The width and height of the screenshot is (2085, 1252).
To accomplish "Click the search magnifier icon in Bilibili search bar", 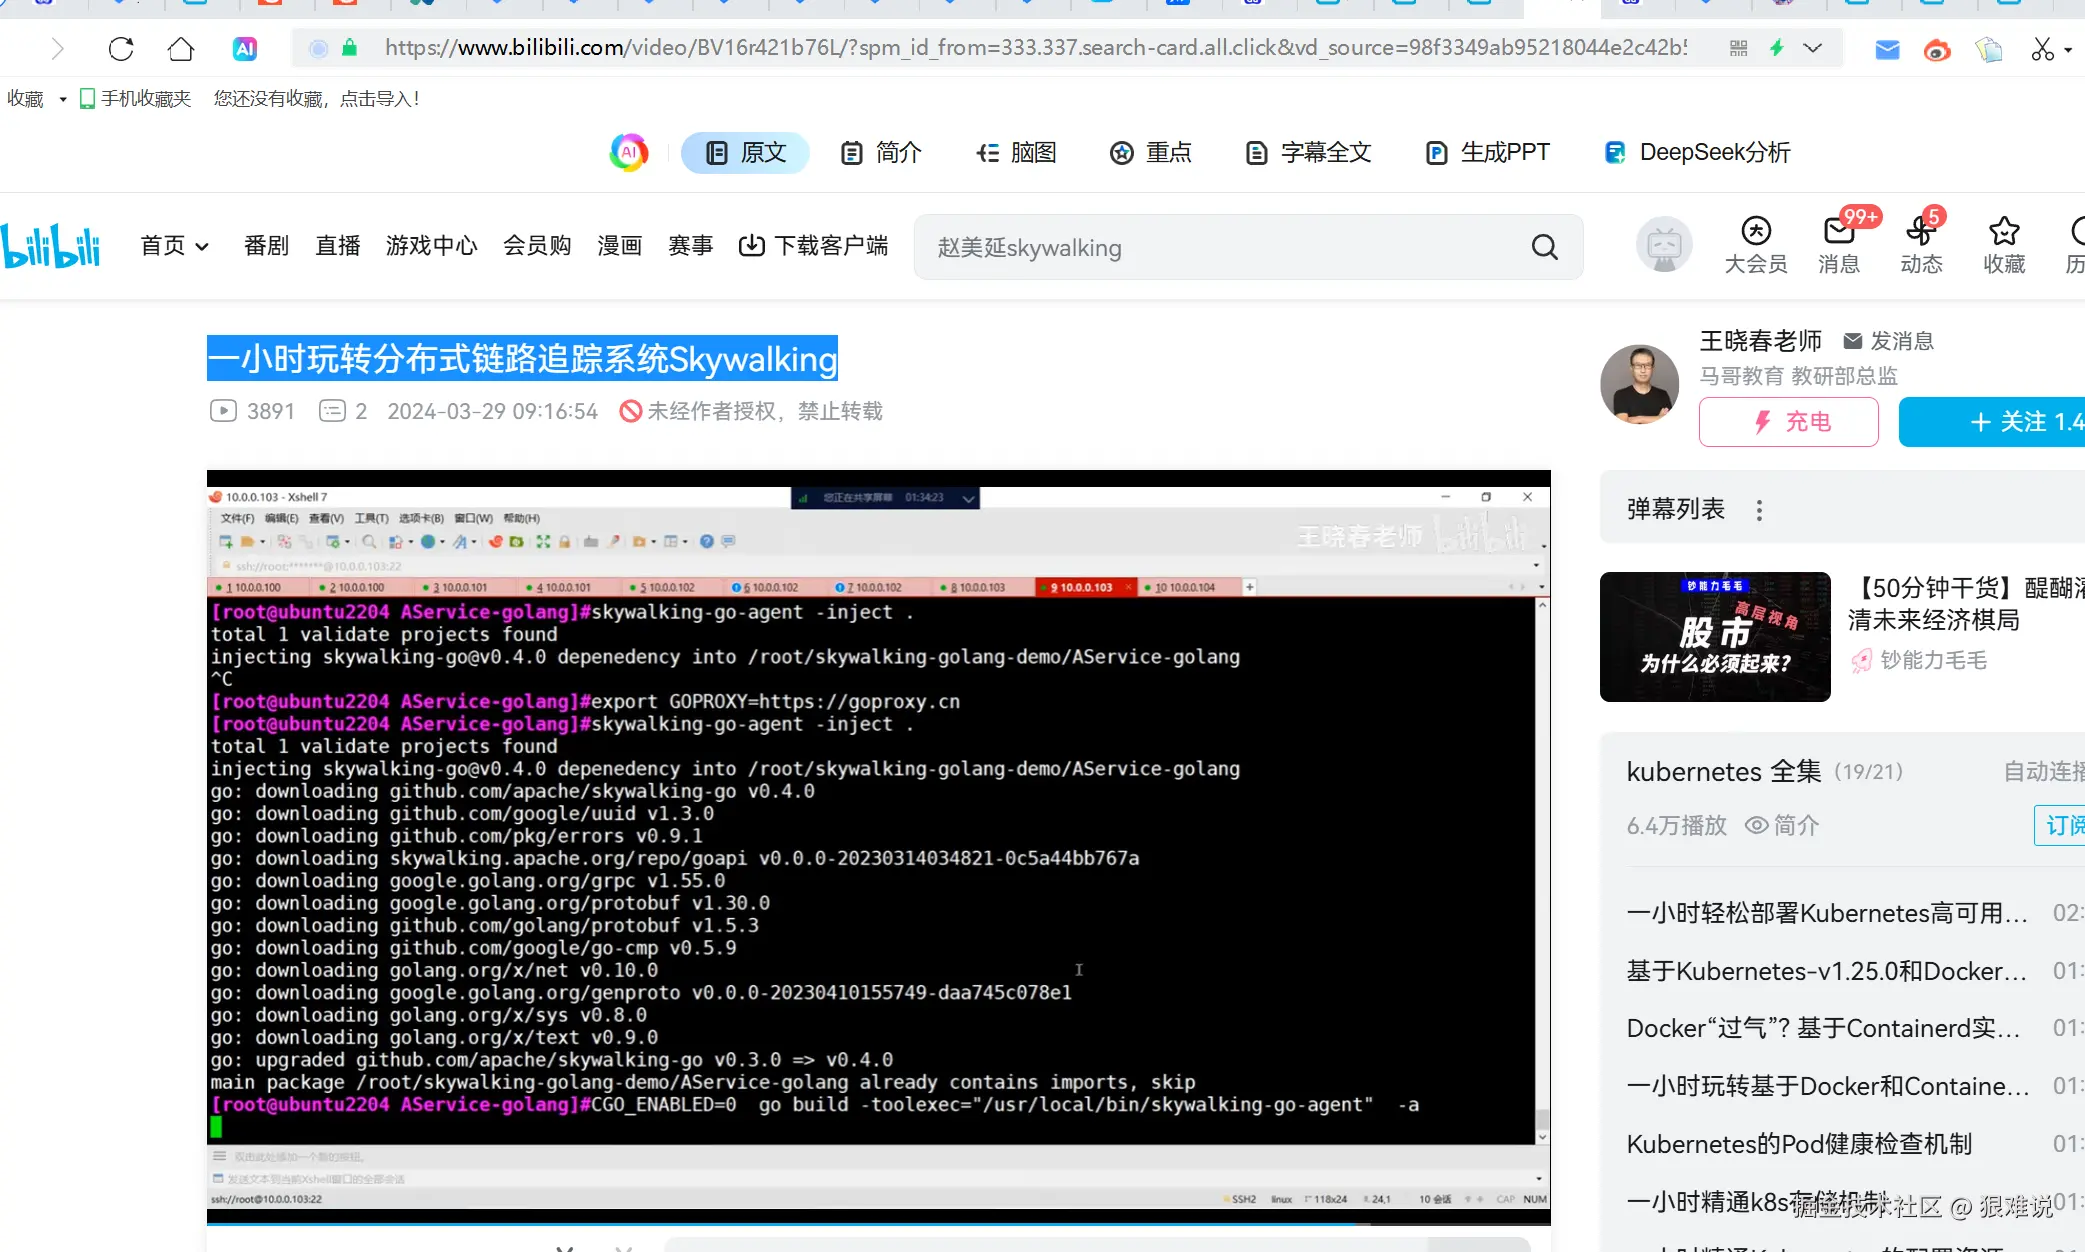I will point(1544,247).
